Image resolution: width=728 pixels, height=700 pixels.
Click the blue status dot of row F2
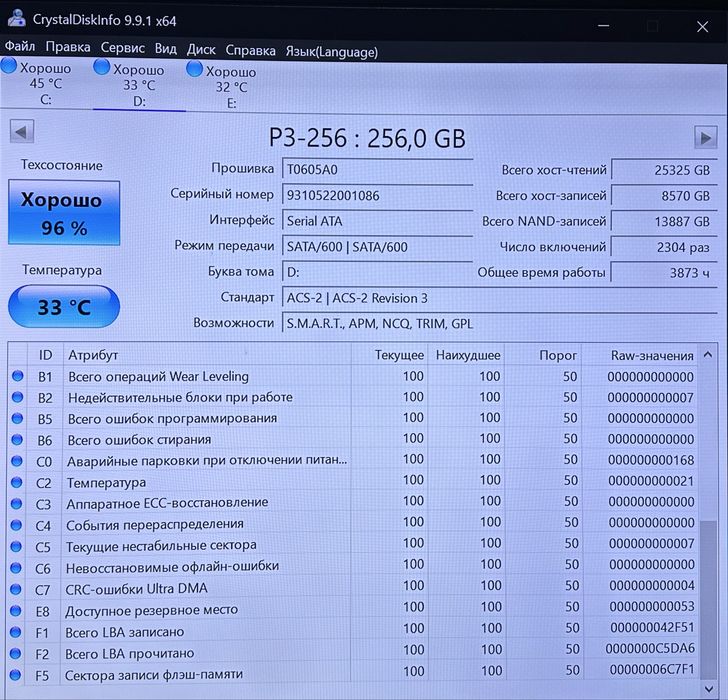pos(15,653)
